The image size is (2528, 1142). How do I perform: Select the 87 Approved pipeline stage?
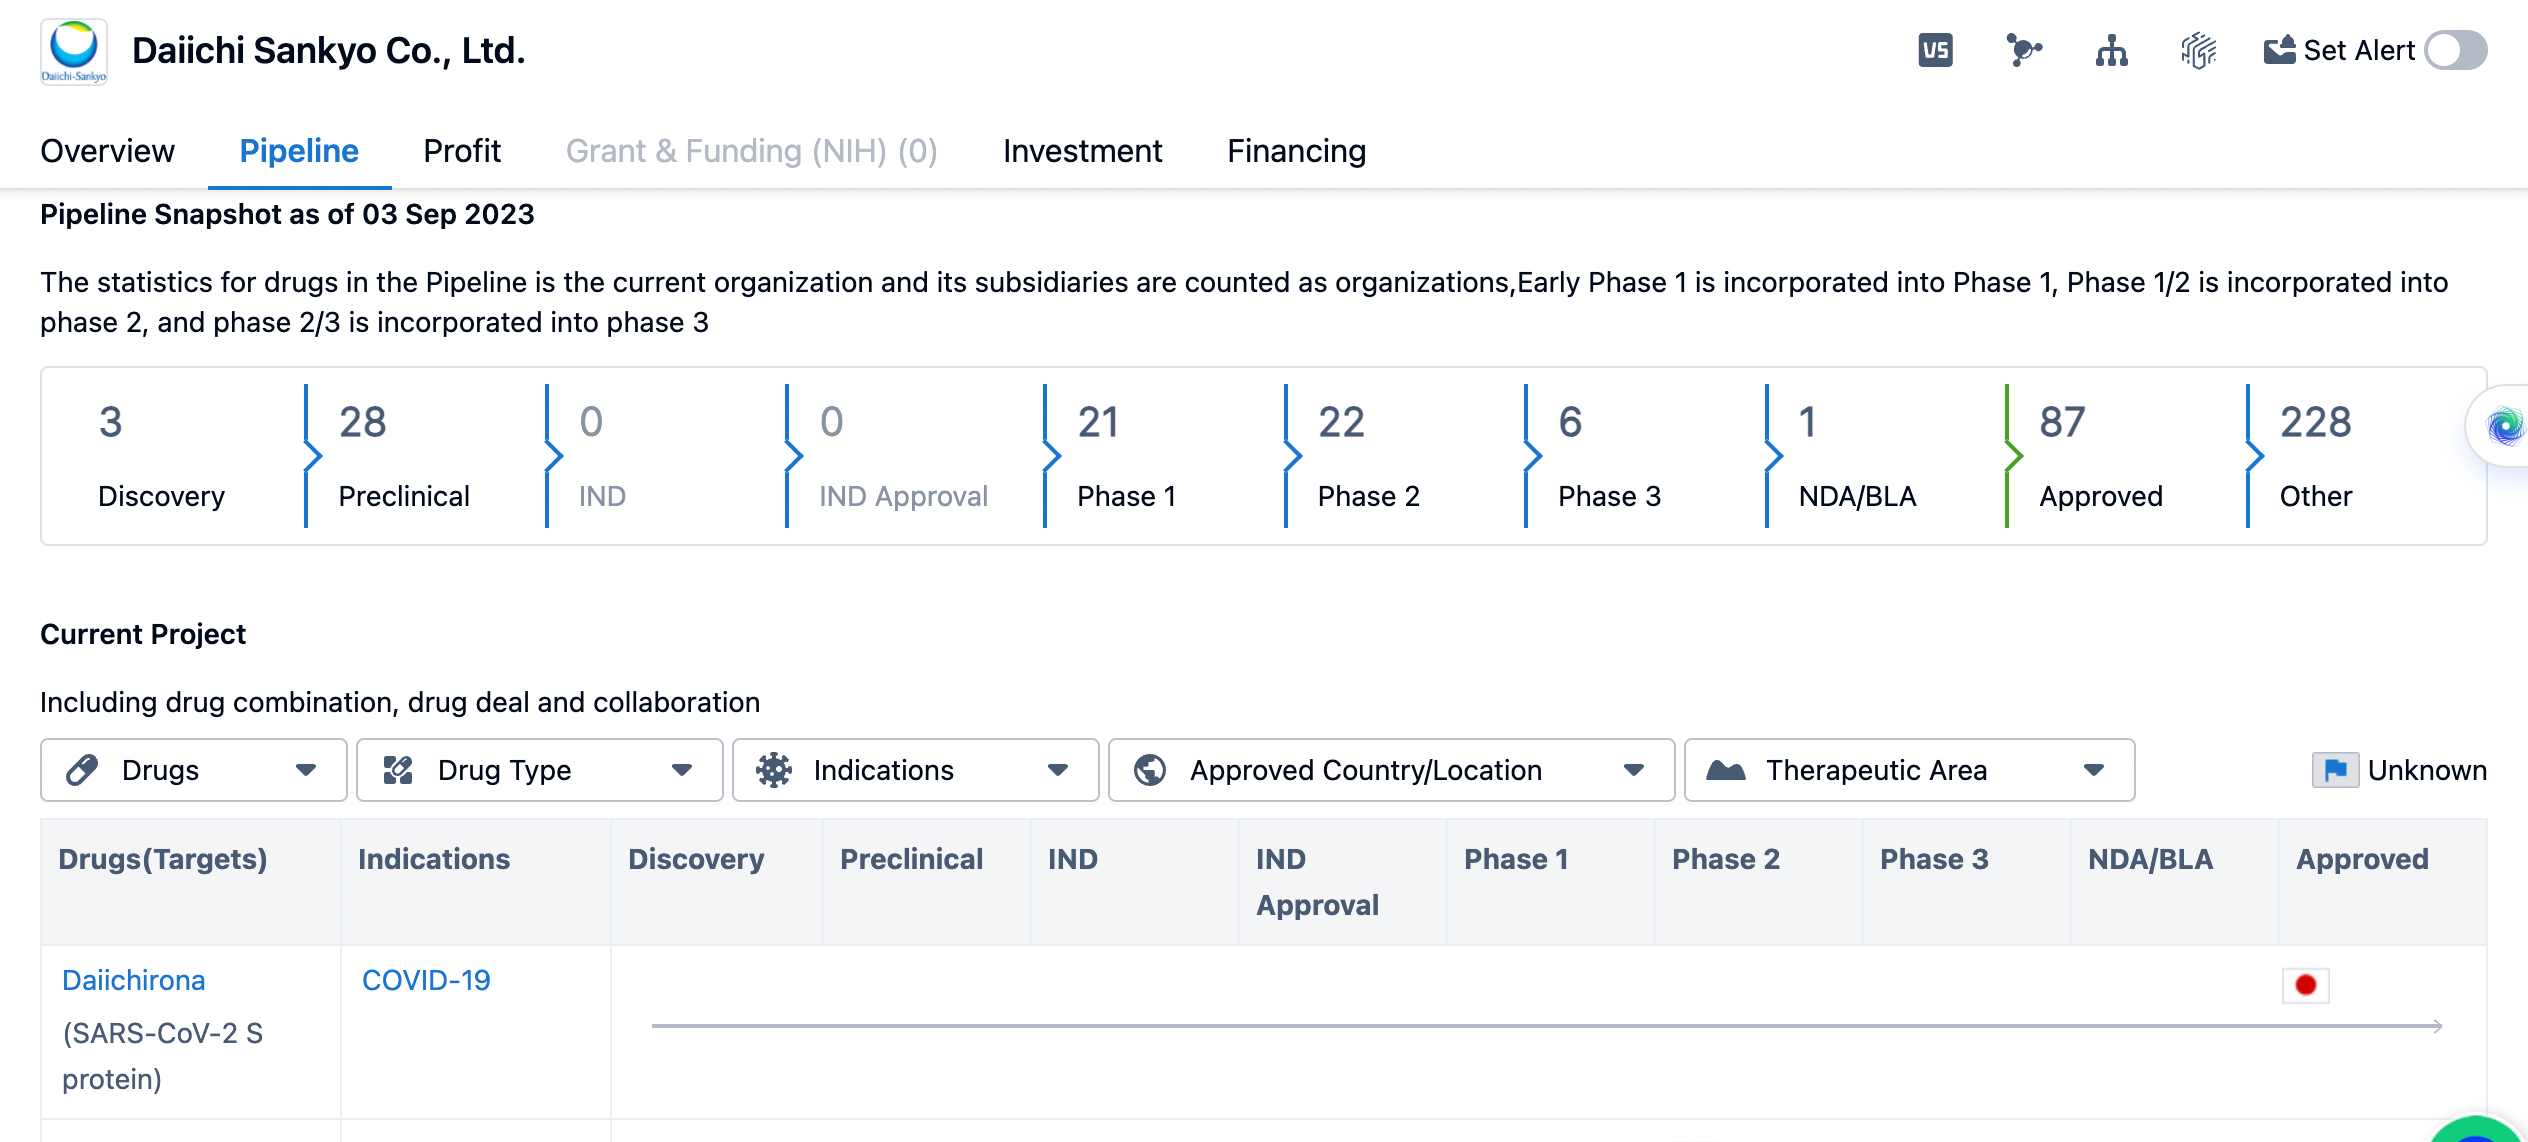(x=2100, y=456)
